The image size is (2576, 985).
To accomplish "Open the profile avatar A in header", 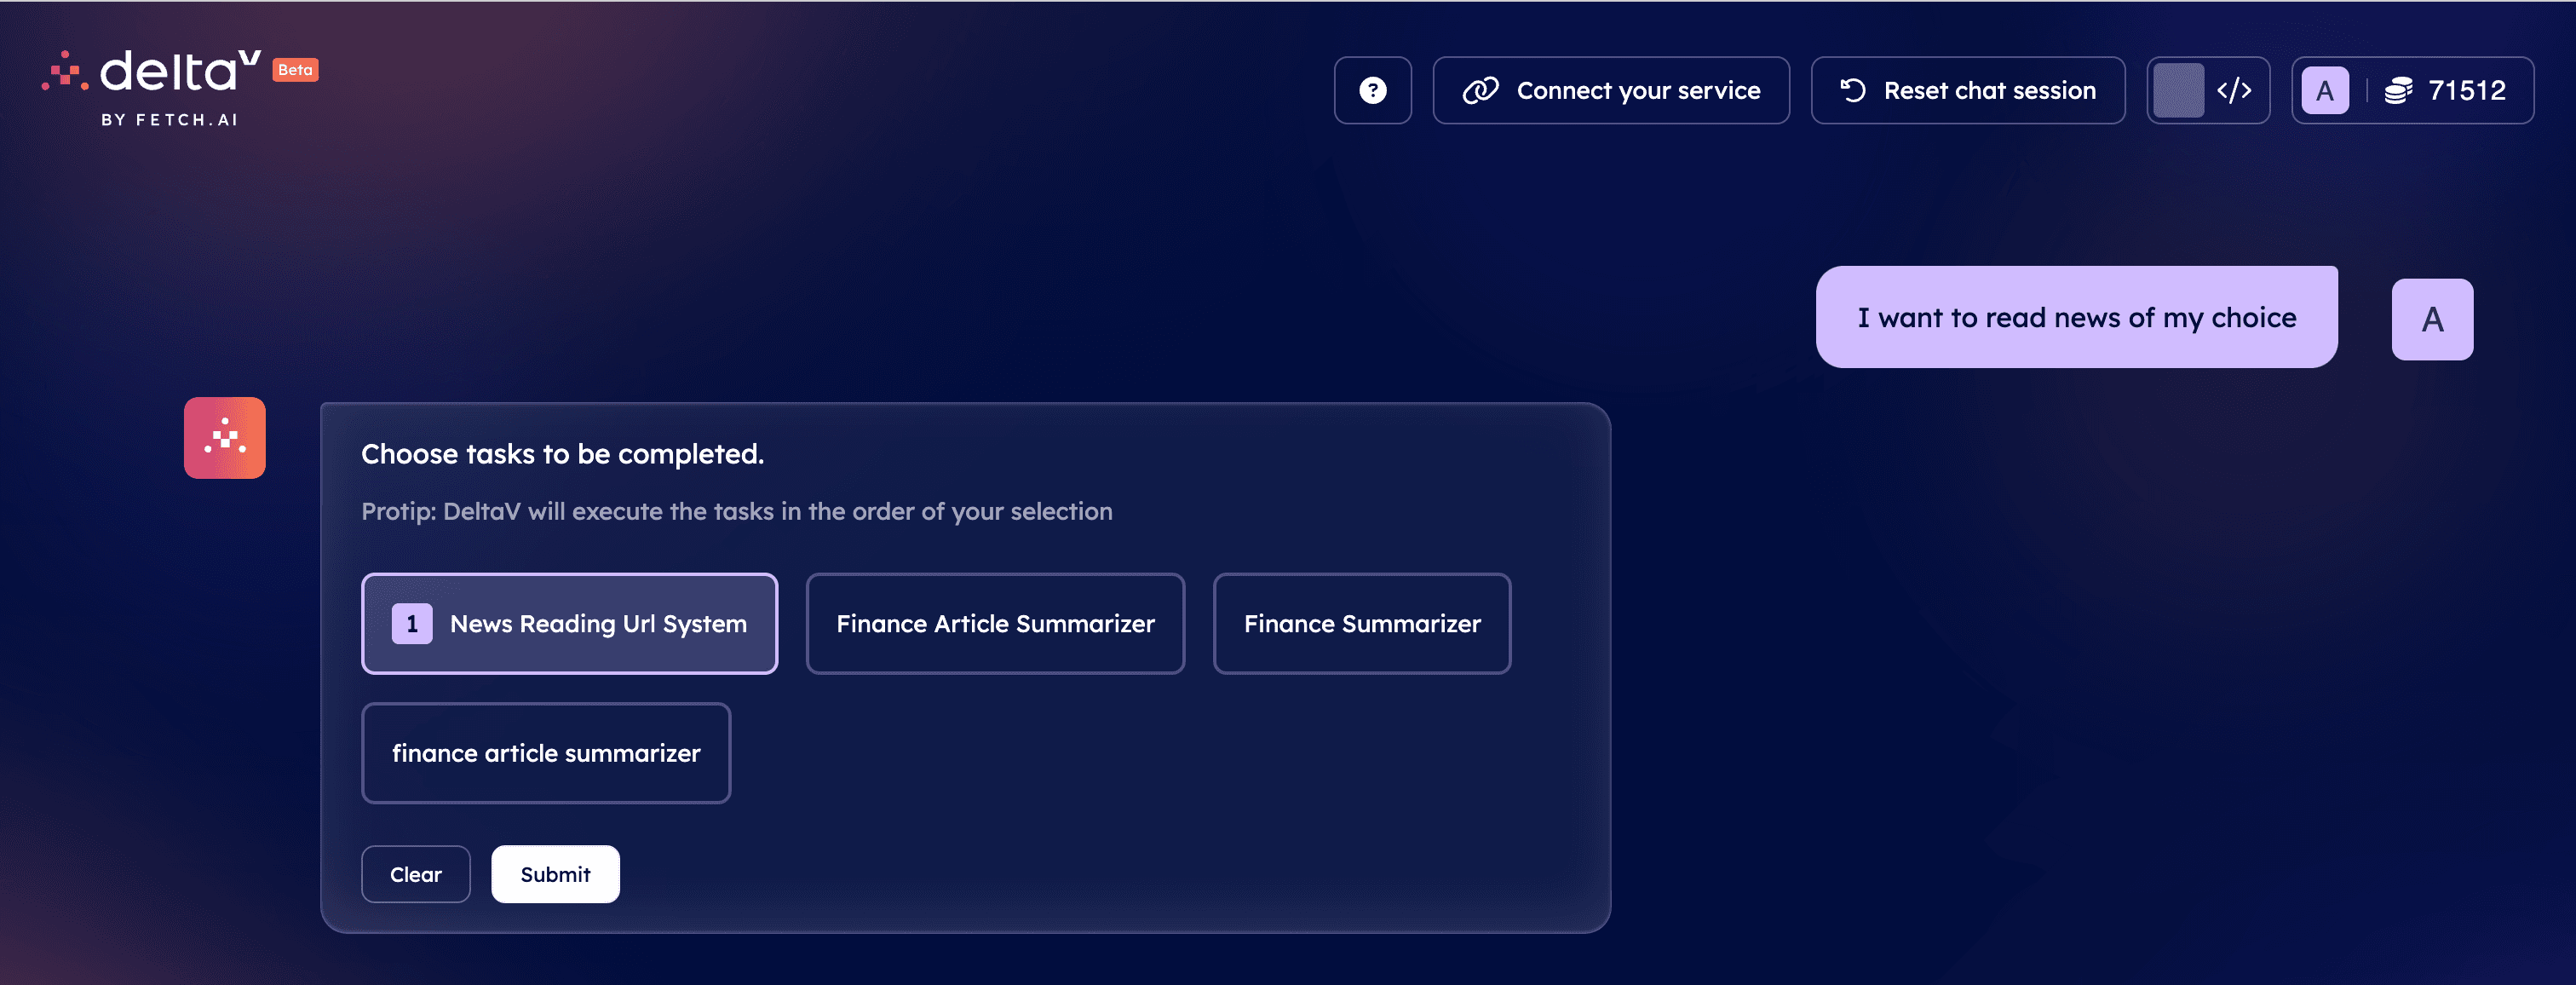I will (2325, 90).
